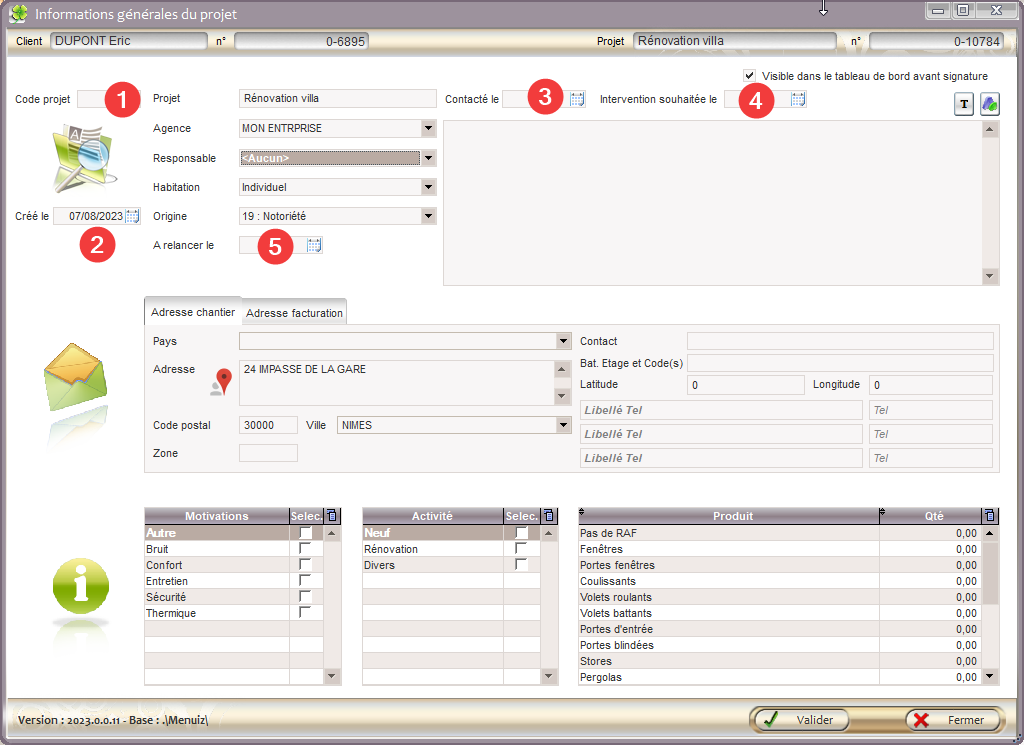
Task: Sort by Motivations column header
Action: [x=217, y=516]
